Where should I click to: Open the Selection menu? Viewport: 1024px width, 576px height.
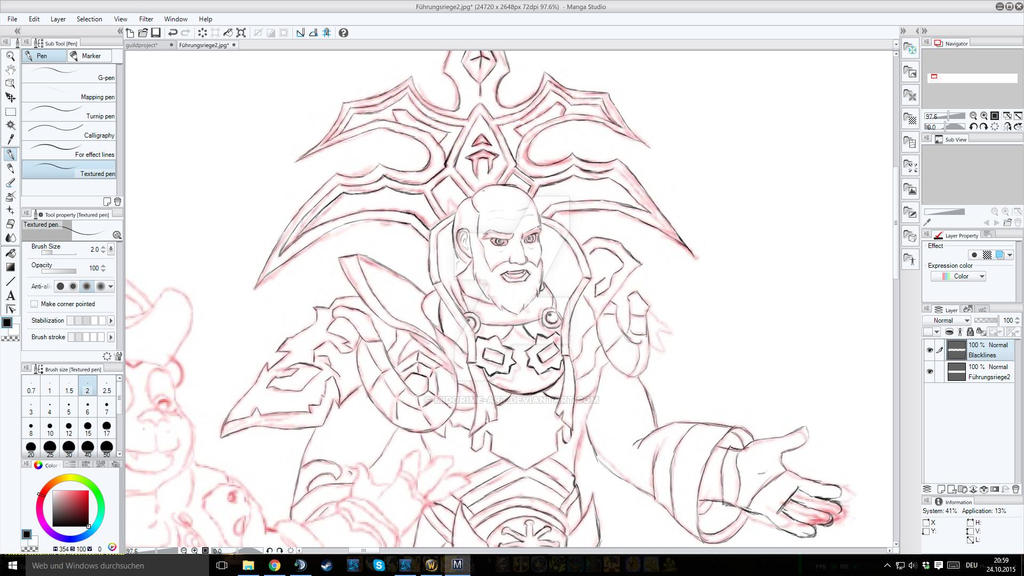[89, 19]
